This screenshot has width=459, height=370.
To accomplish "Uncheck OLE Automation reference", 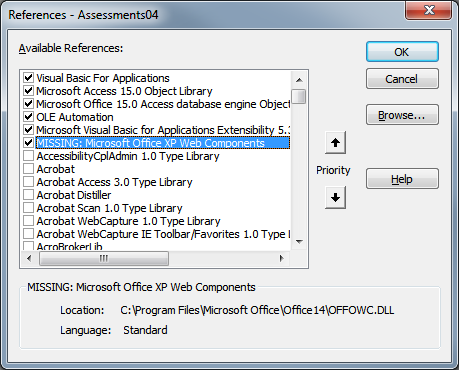I will pyautogui.click(x=28, y=117).
